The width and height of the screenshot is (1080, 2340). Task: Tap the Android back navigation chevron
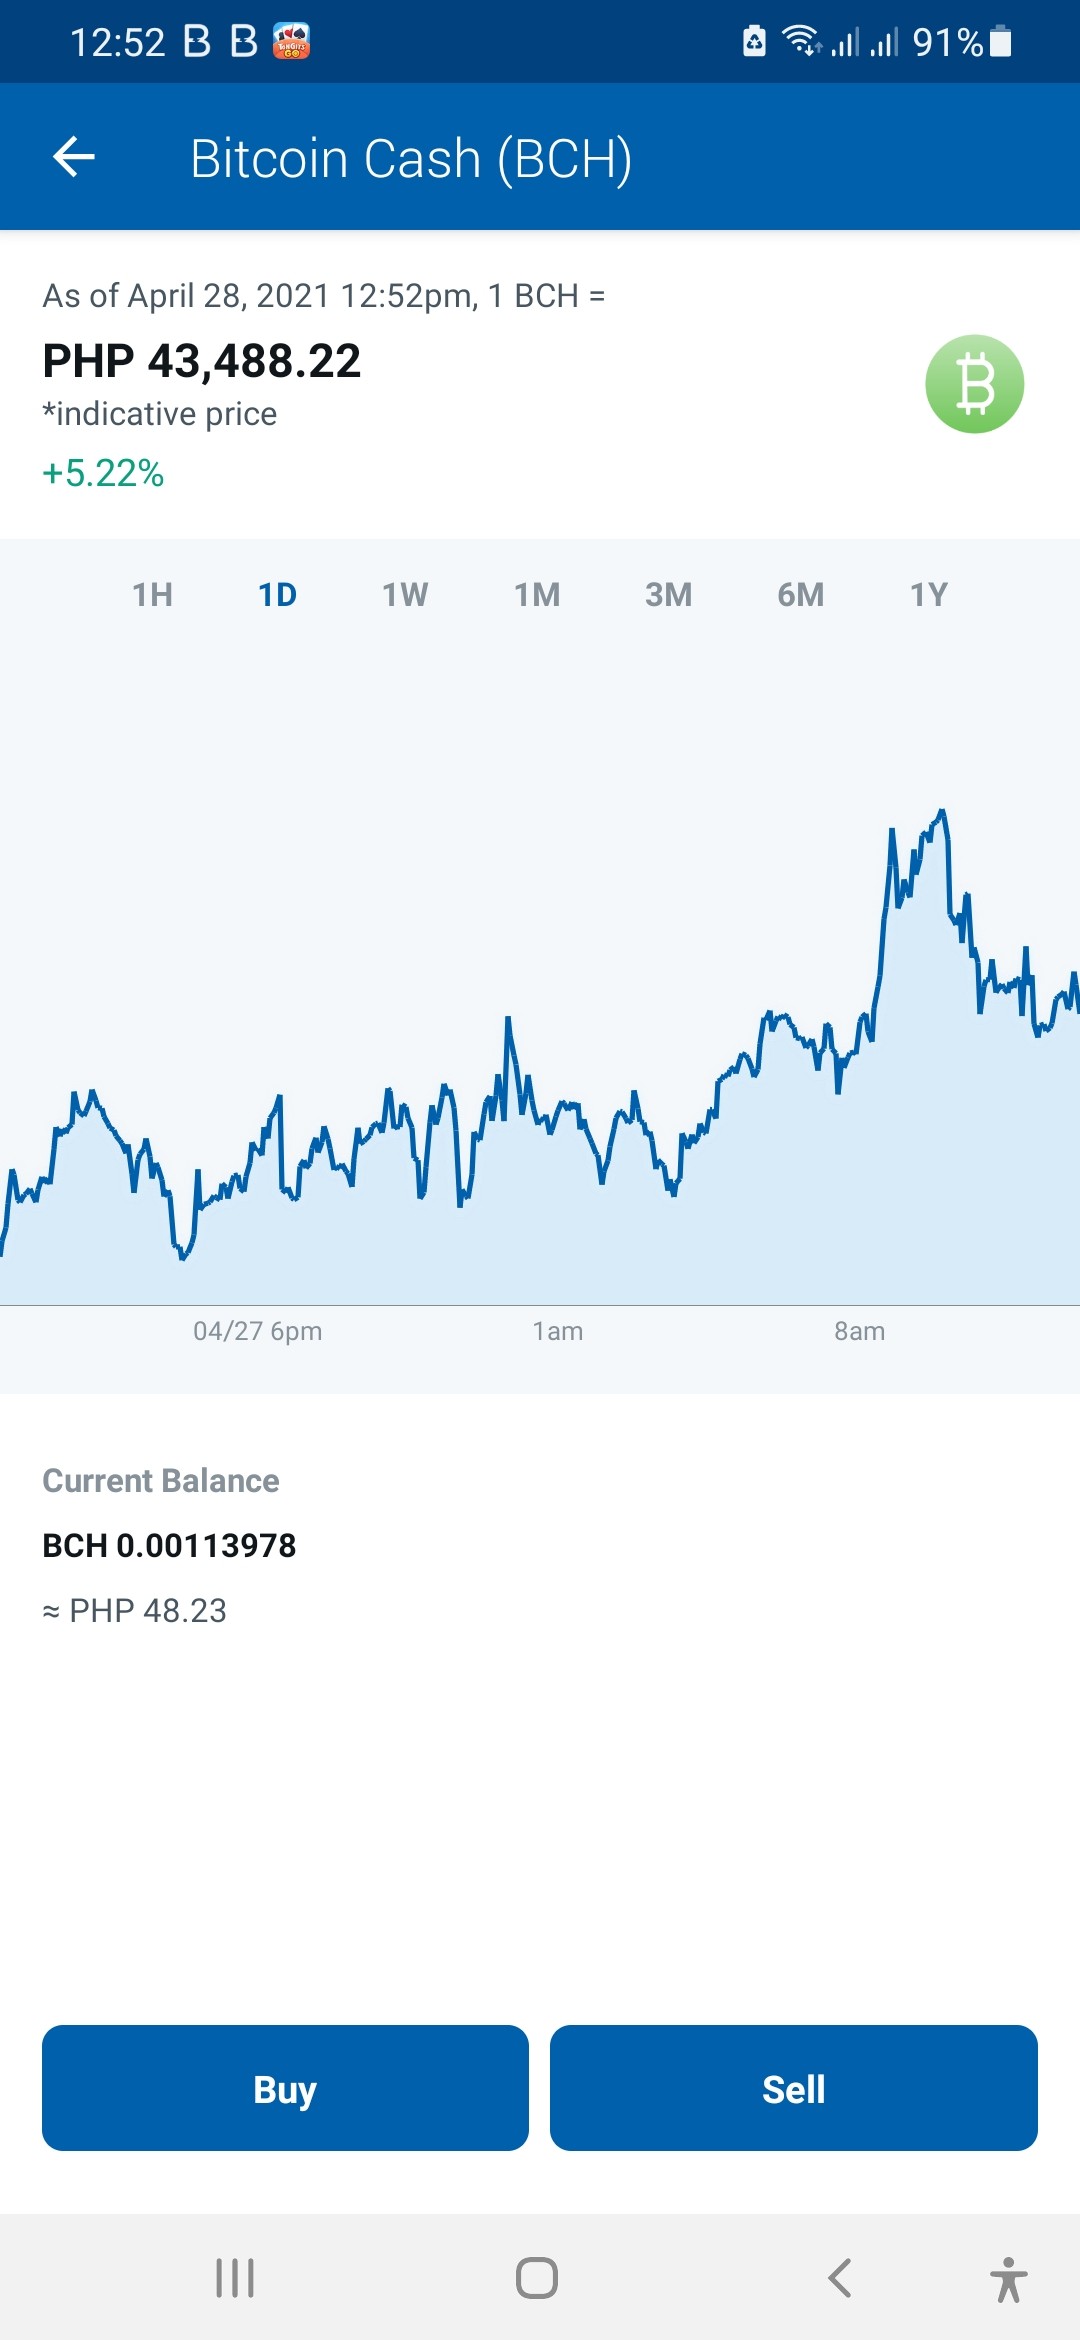(840, 2278)
